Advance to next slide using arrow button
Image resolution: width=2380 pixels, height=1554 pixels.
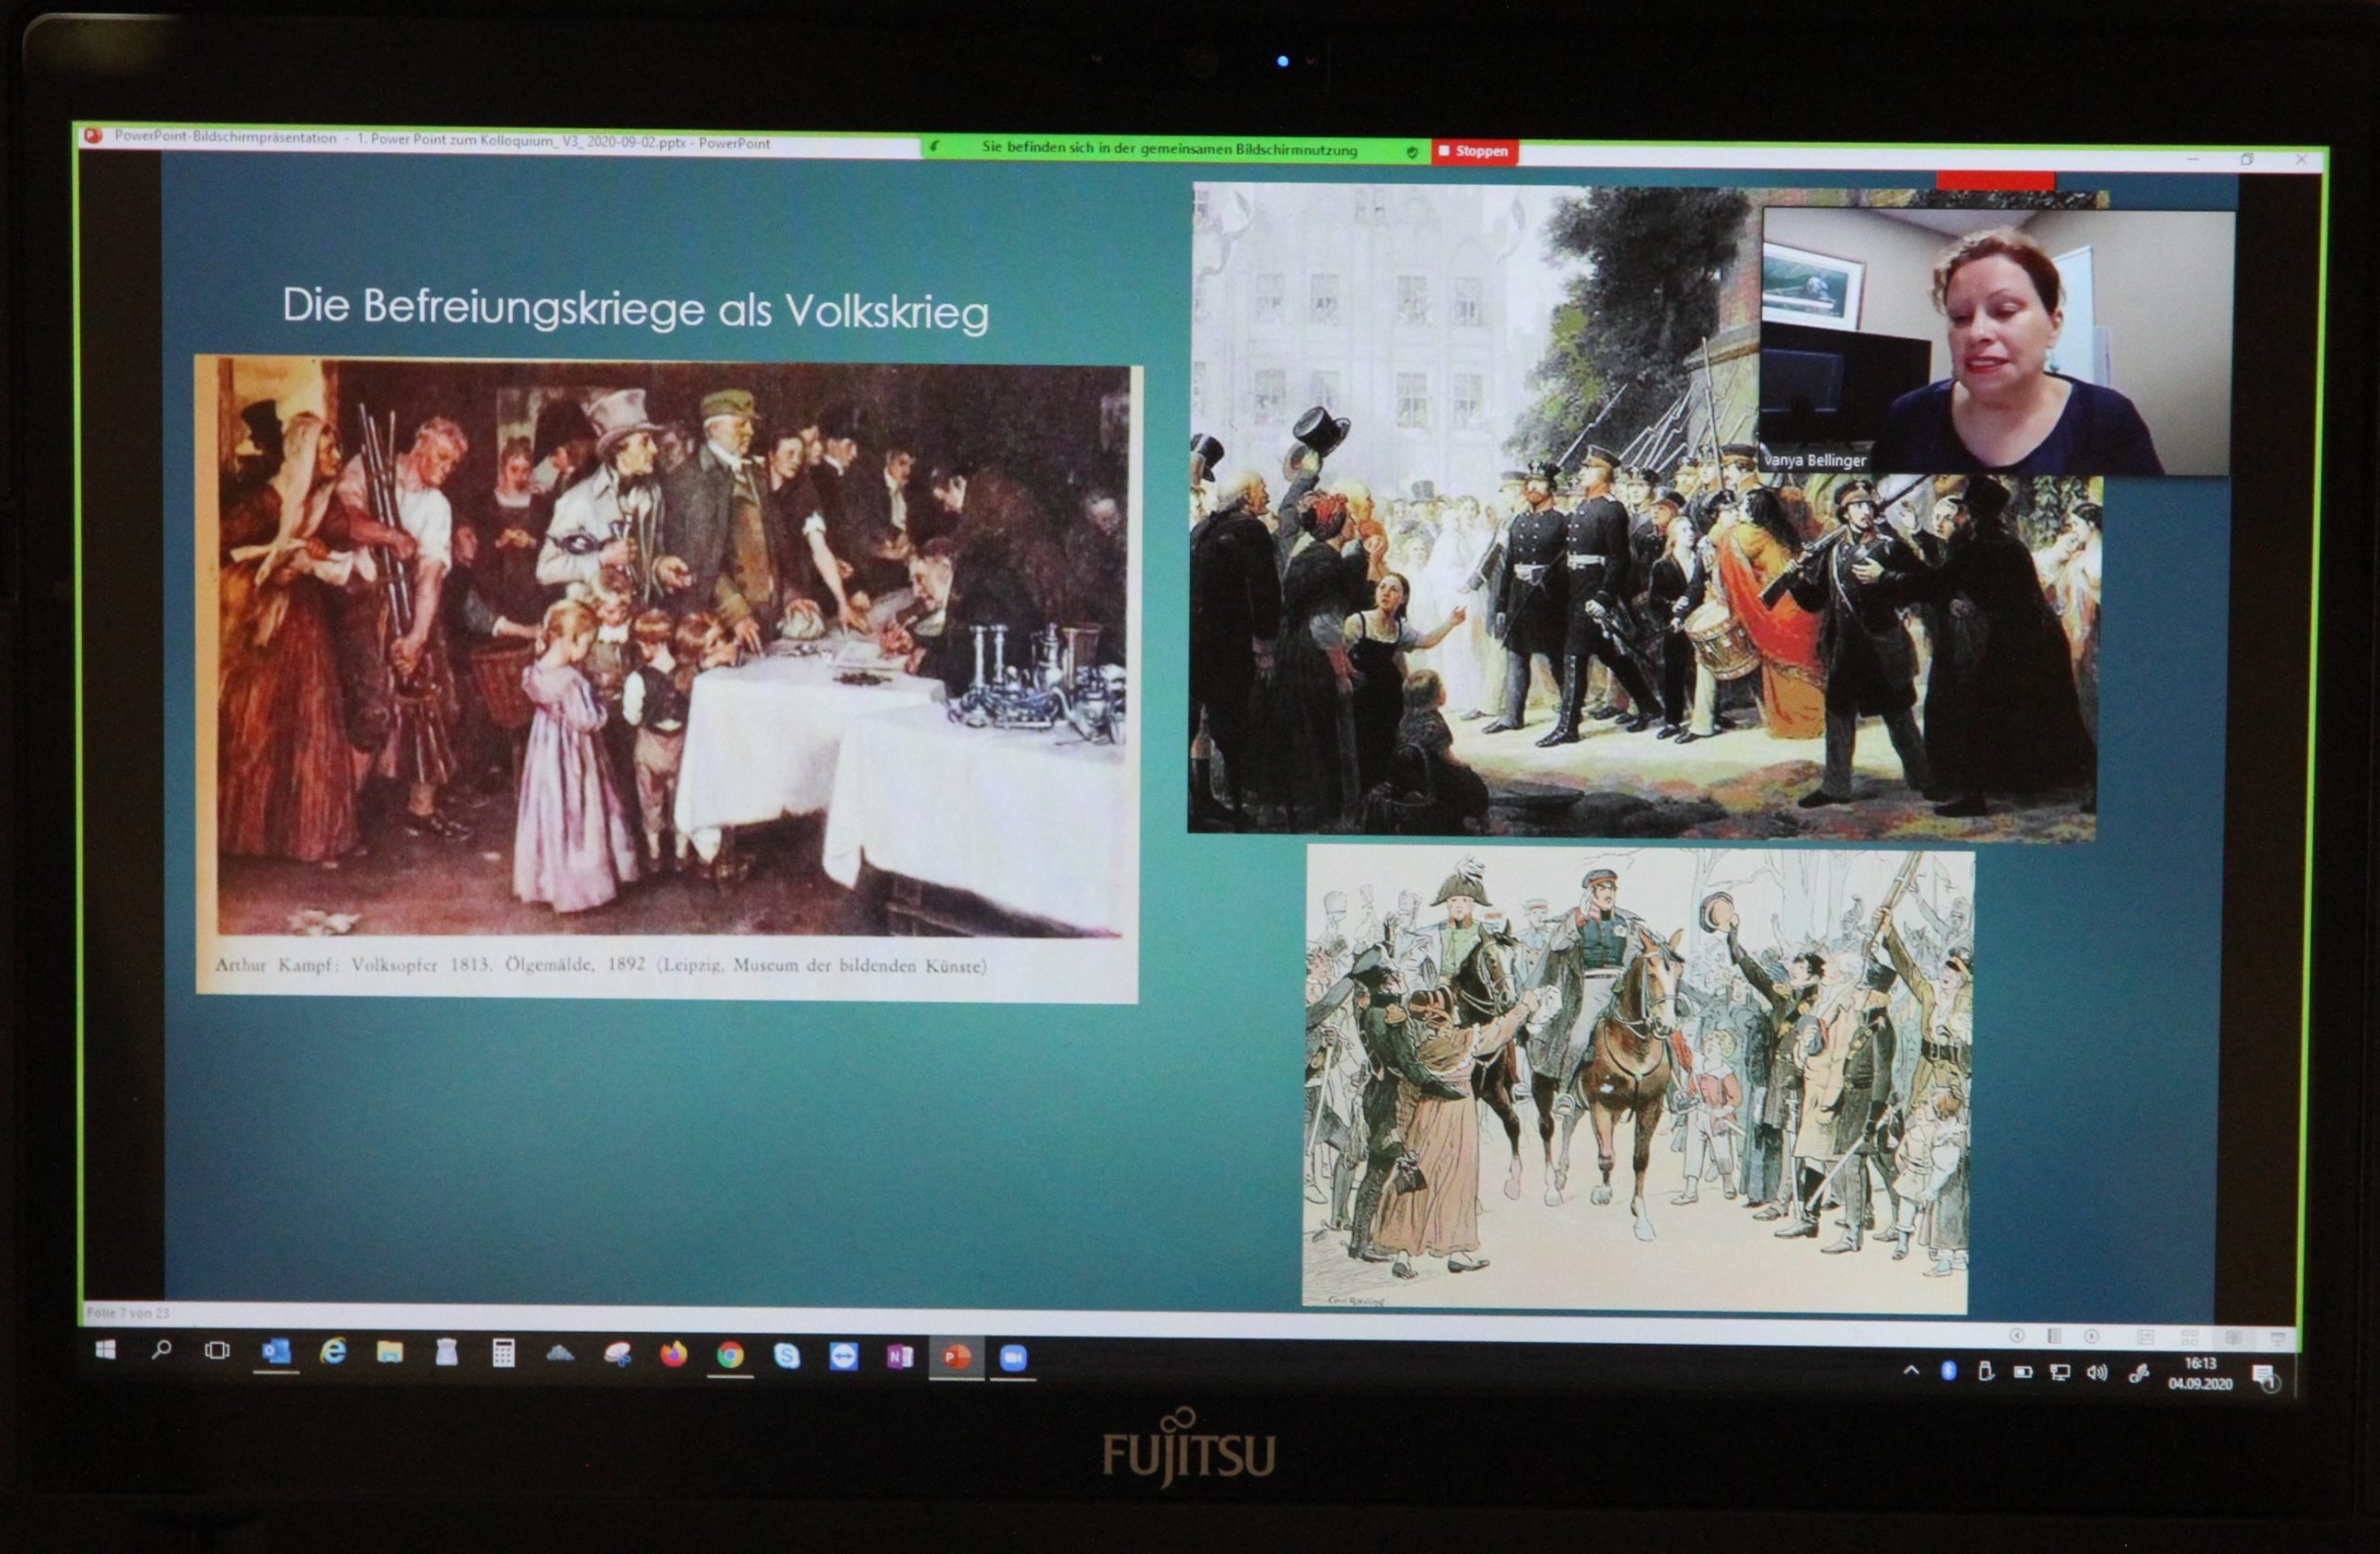tap(2092, 1337)
